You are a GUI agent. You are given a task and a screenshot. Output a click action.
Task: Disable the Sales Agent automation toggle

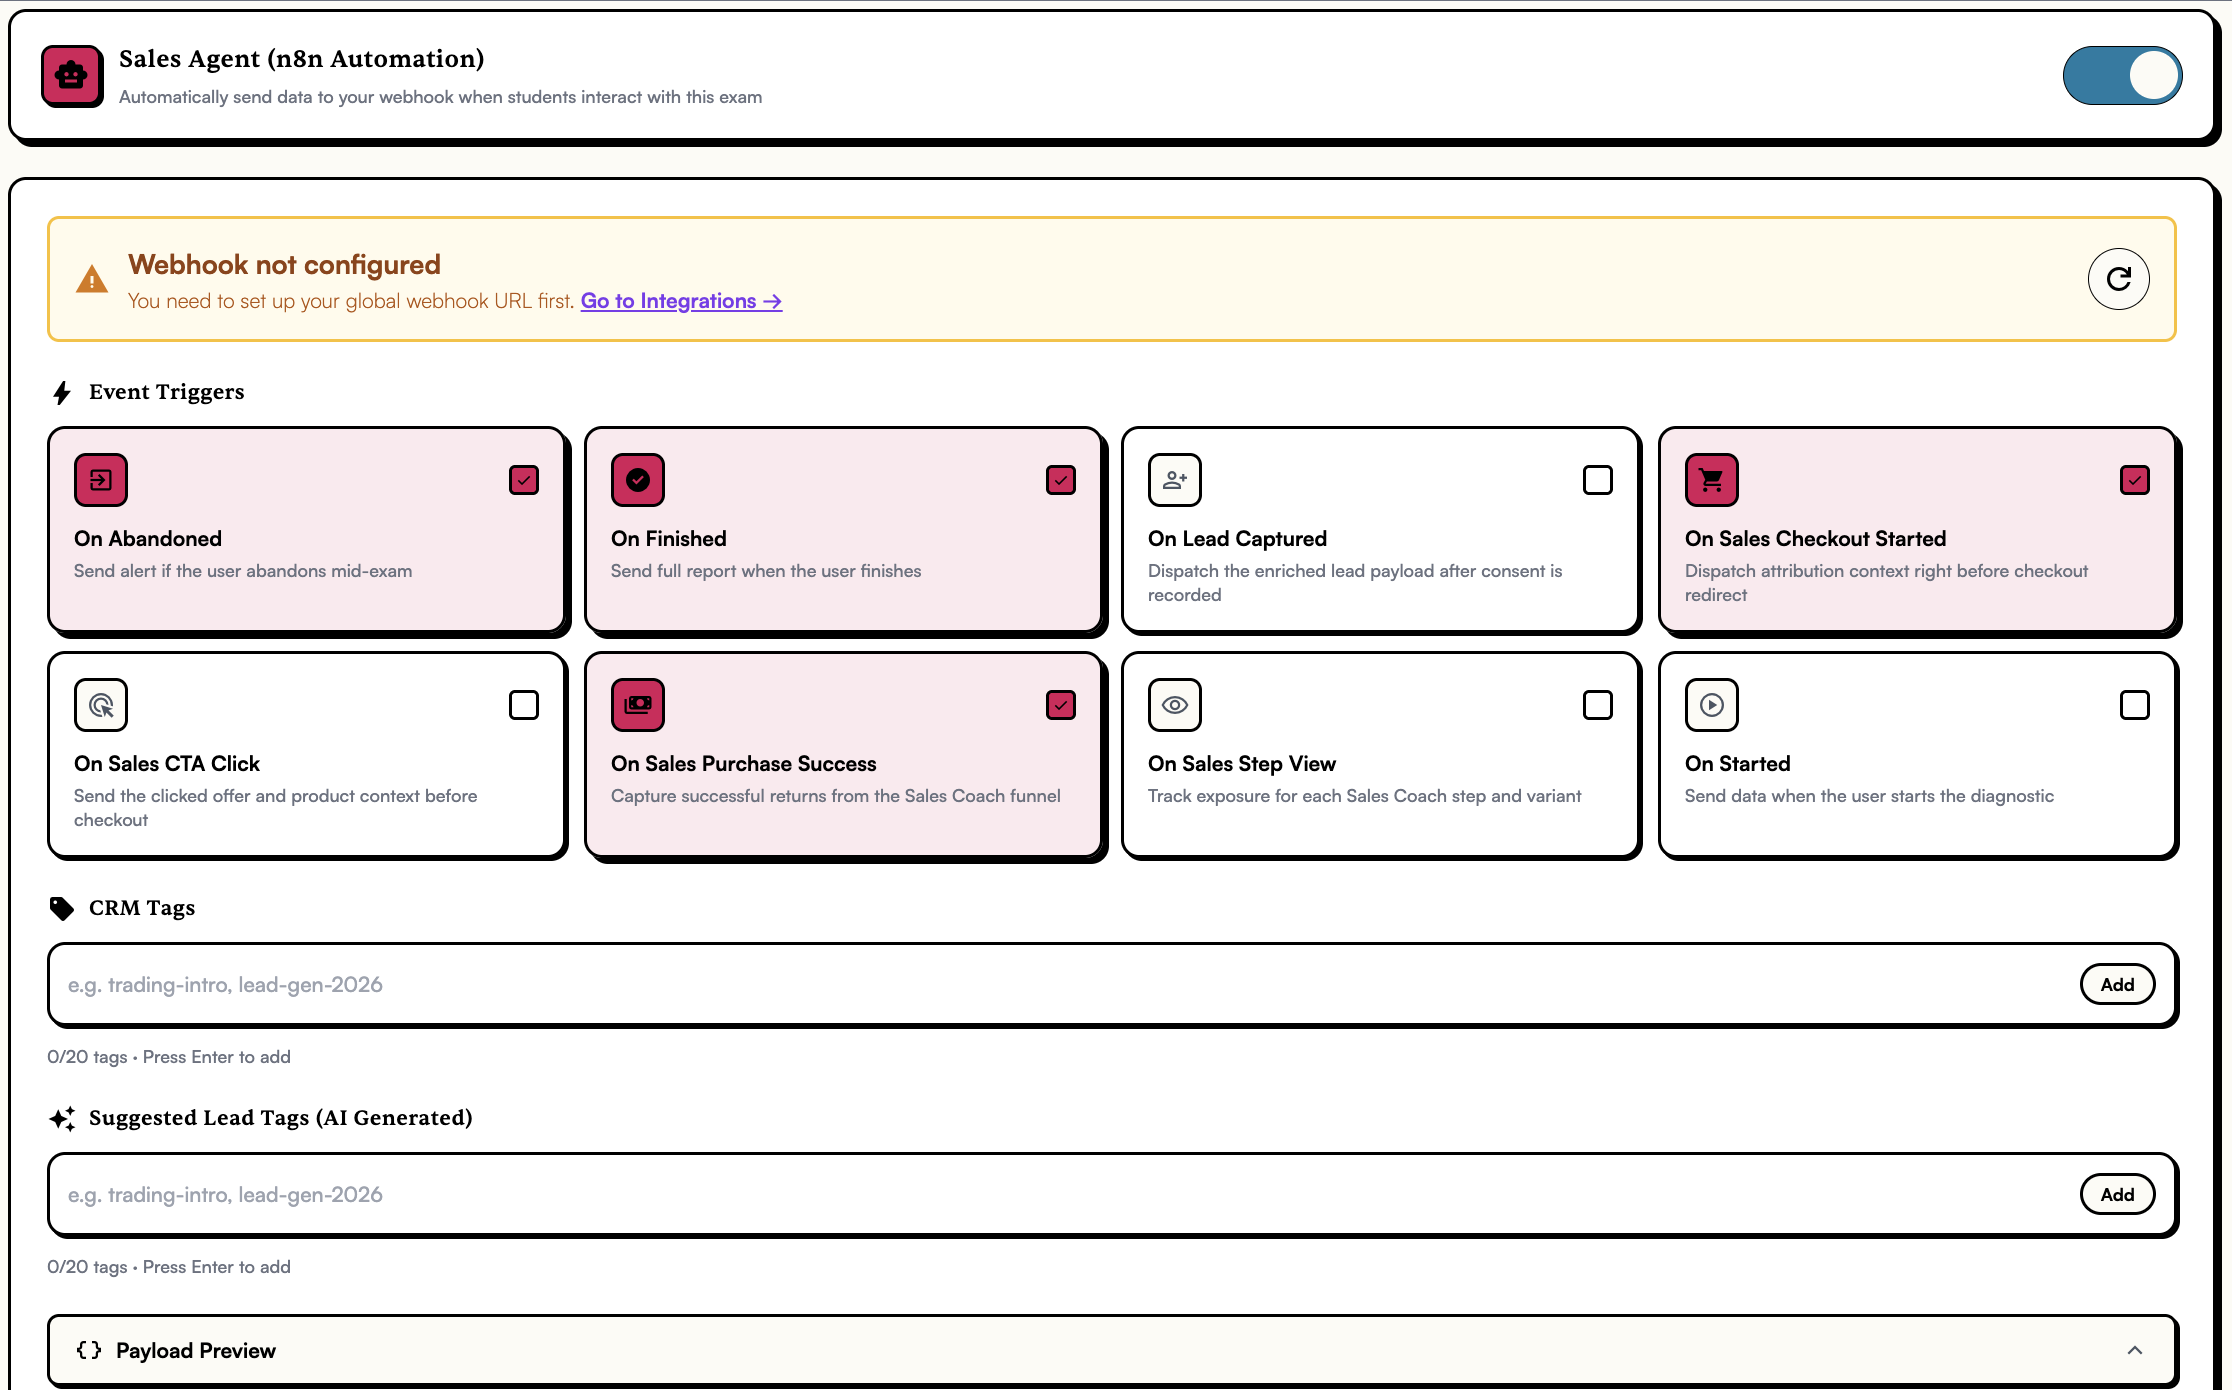coord(2123,75)
